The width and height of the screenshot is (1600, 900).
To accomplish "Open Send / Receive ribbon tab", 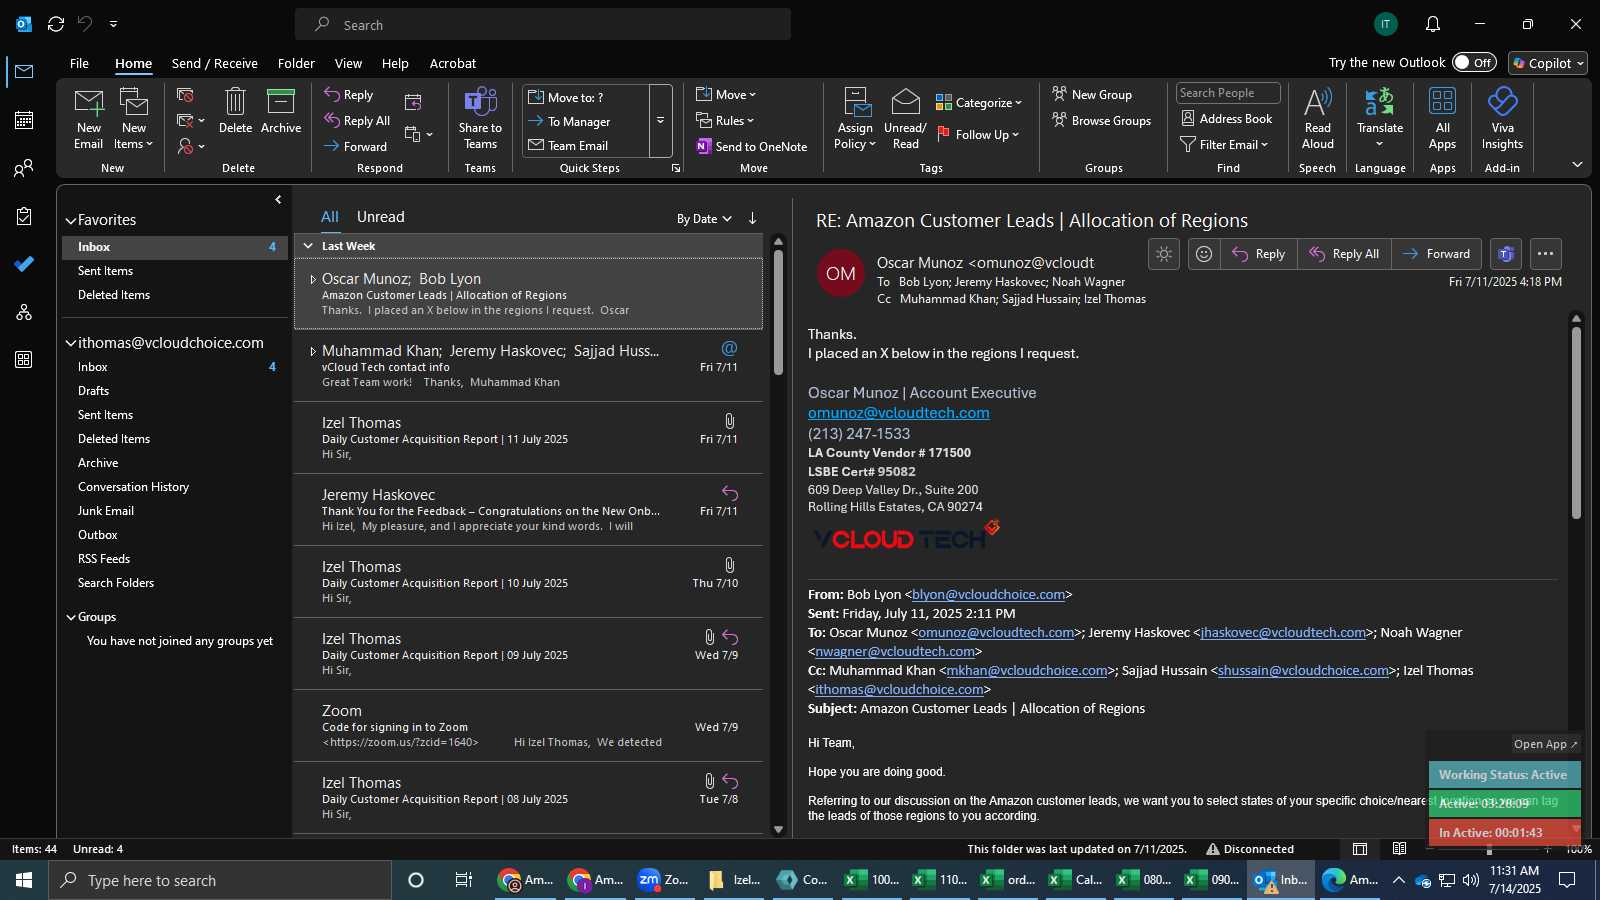I will pyautogui.click(x=214, y=63).
